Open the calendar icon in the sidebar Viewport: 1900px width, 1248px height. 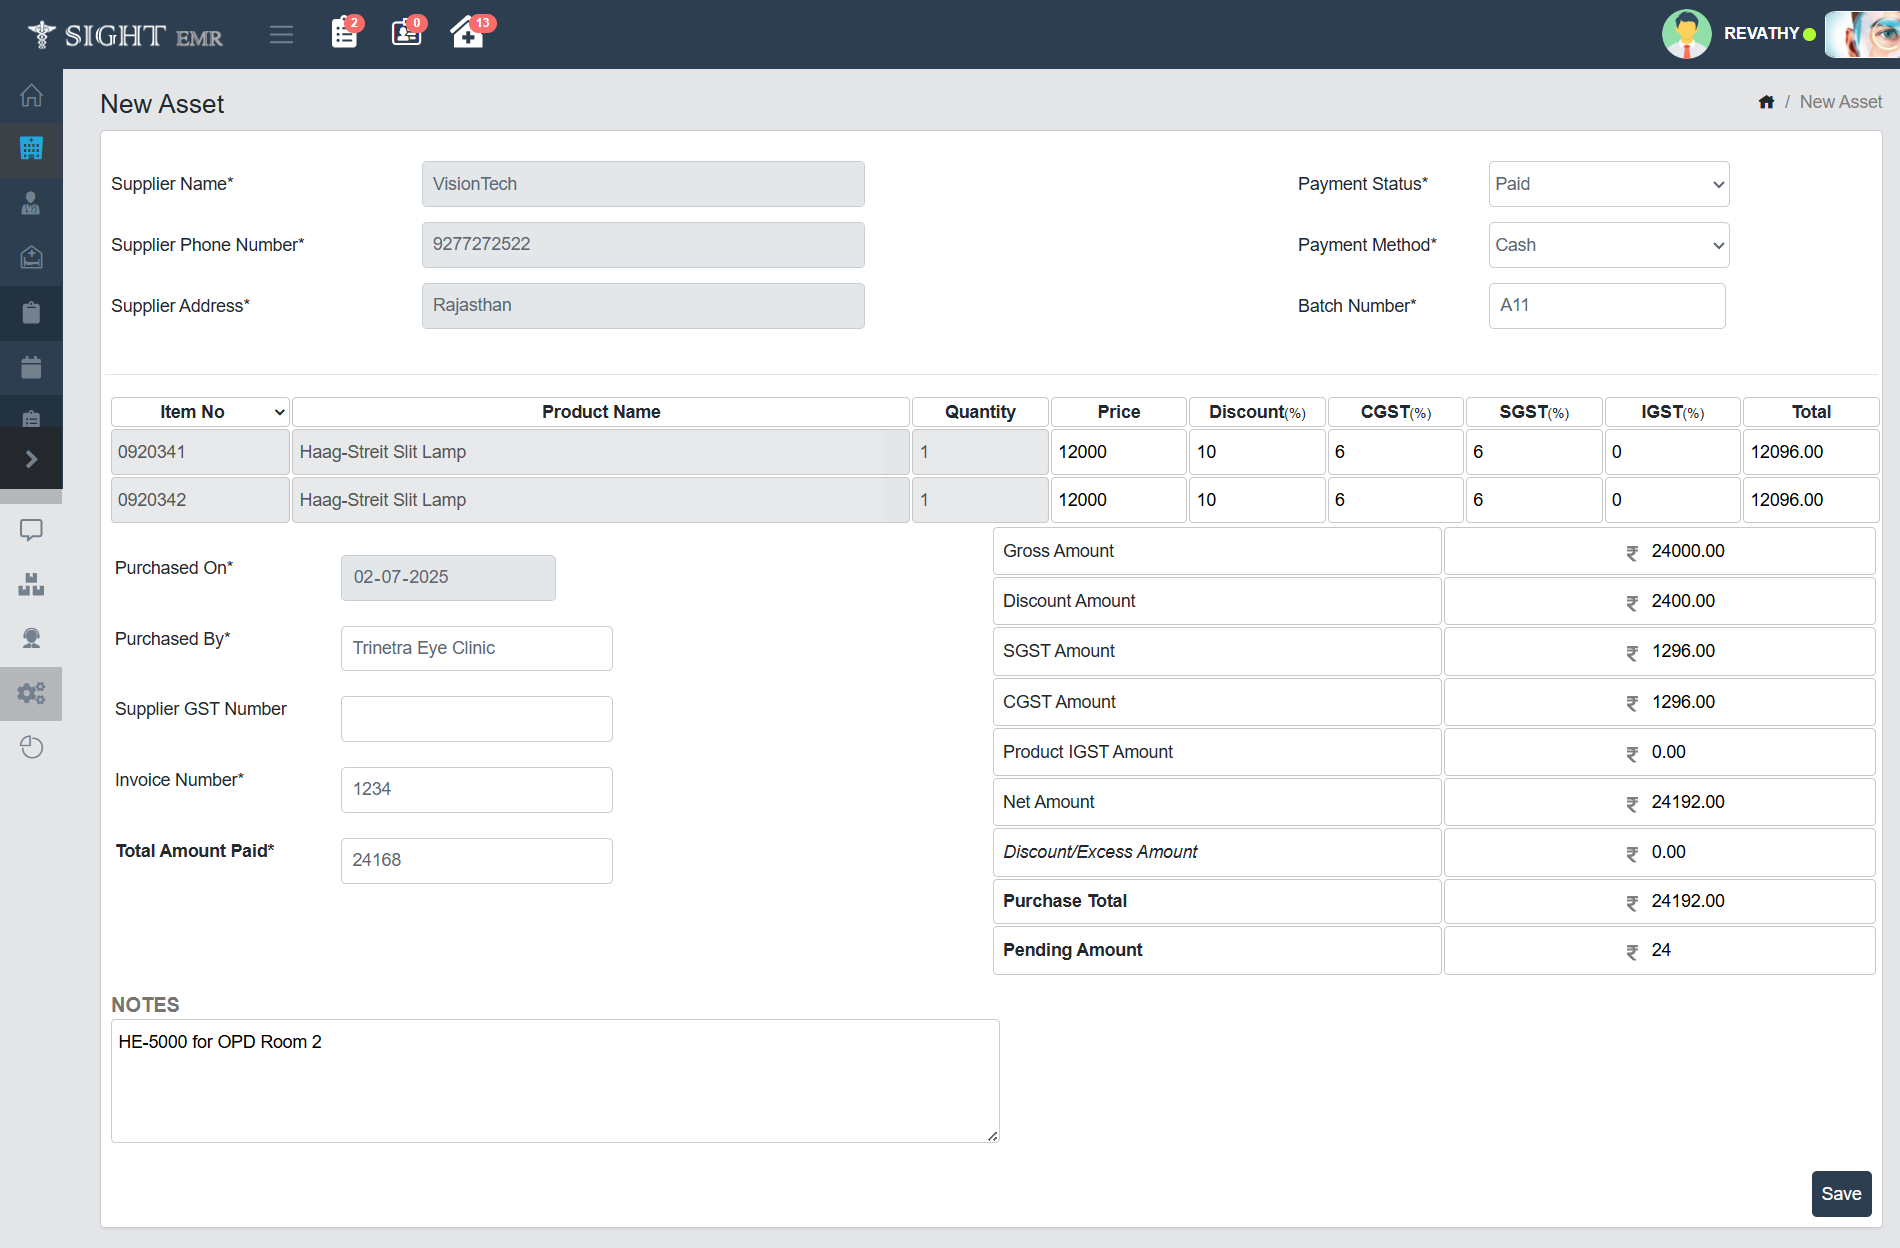click(31, 367)
